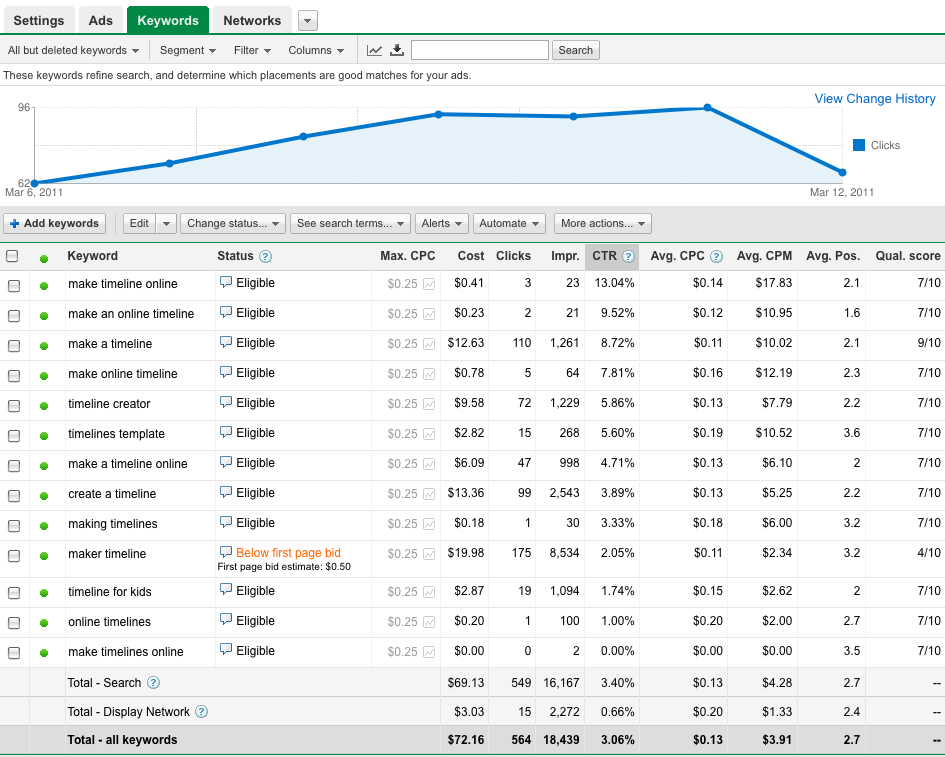Switch to the Ads tab
Viewport: 945px width, 757px height.
(101, 20)
